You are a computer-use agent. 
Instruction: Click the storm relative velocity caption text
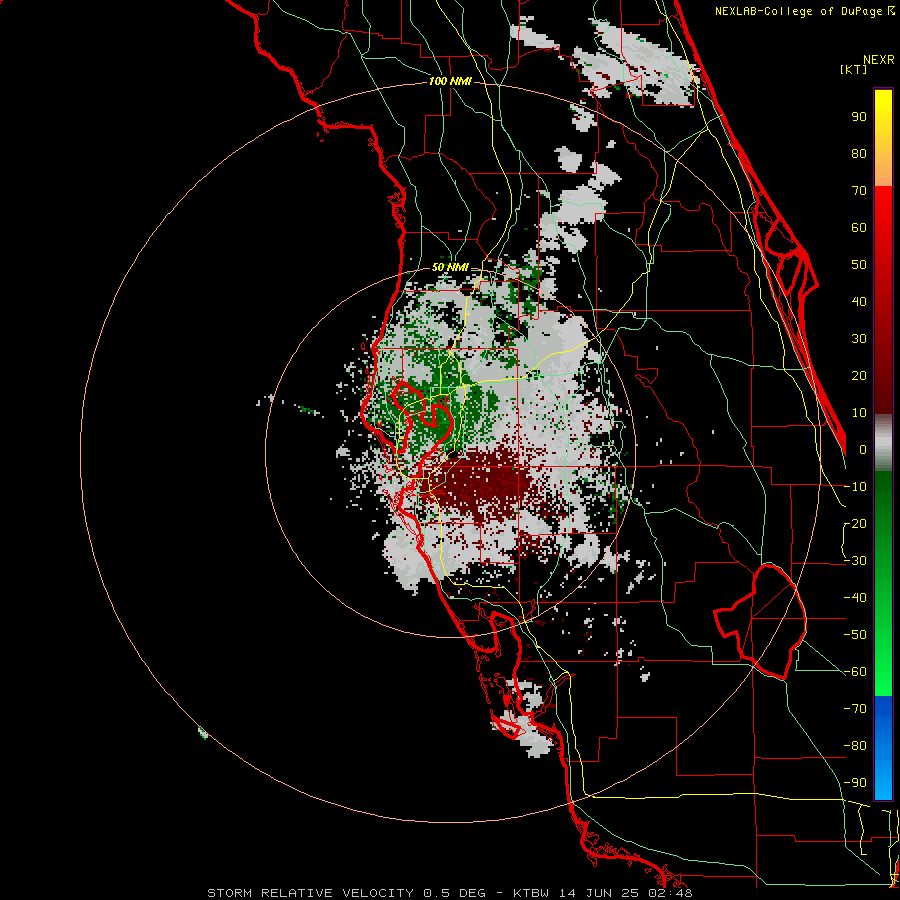pos(449,893)
